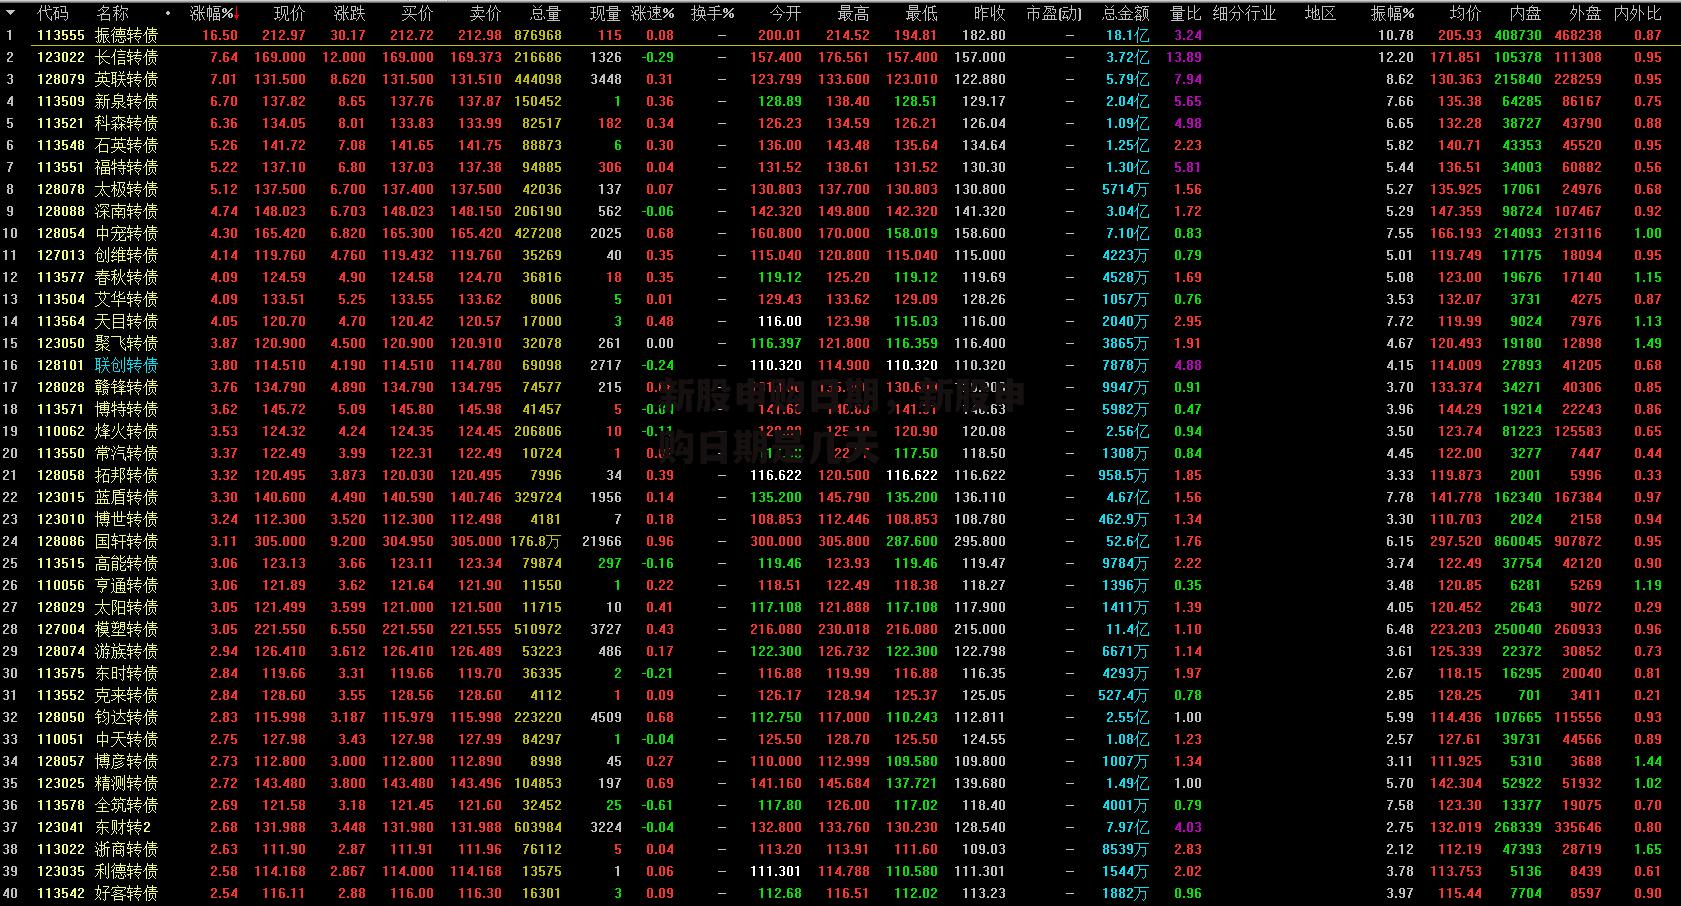Sort by 外盘 column header
Screen dimensions: 1681x906
coord(1585,13)
